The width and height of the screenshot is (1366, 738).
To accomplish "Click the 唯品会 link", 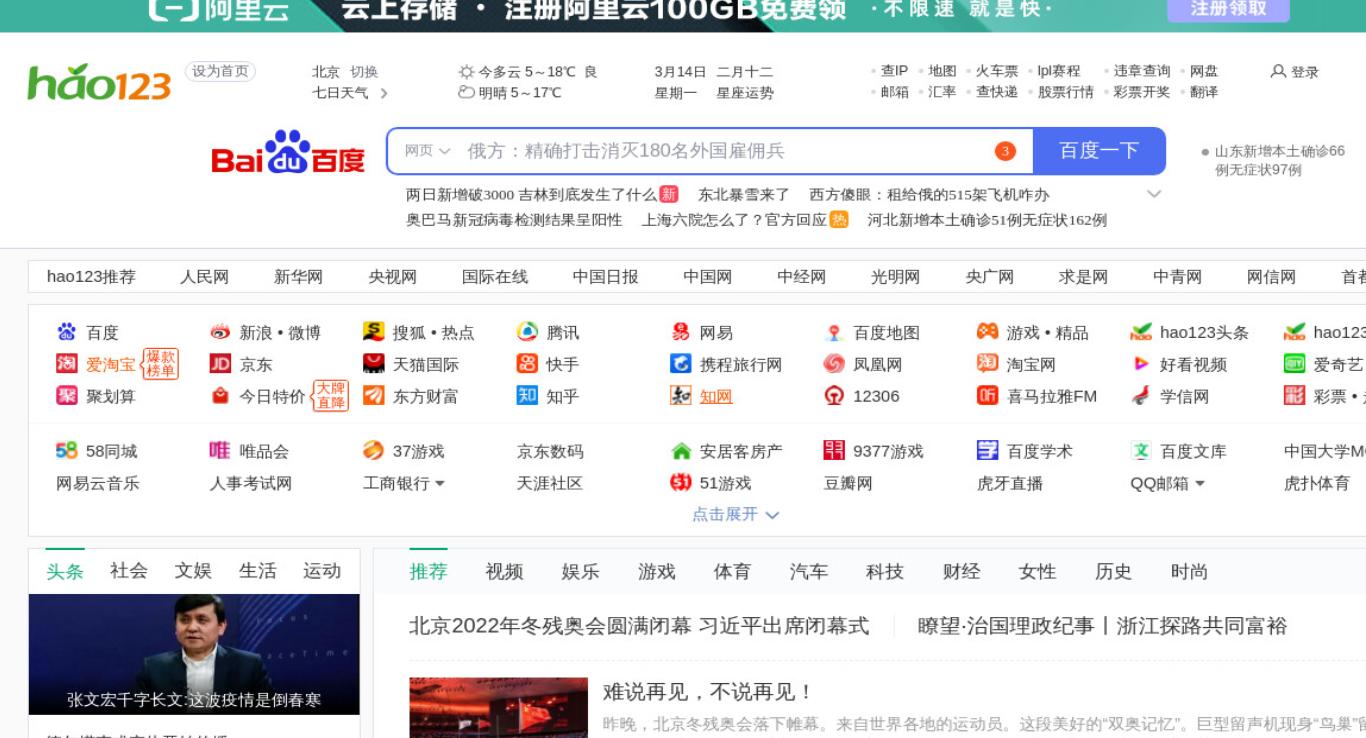I will point(264,452).
